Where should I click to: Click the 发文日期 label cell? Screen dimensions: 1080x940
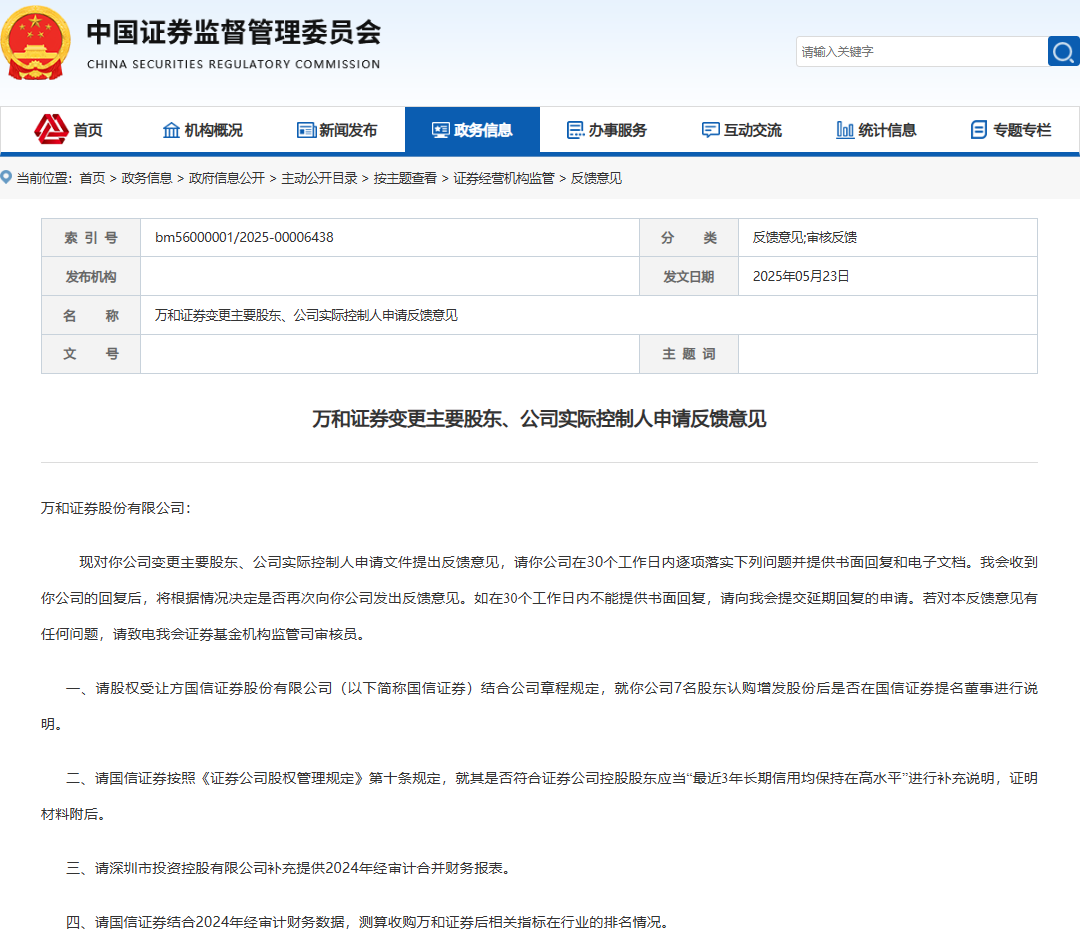[x=689, y=276]
